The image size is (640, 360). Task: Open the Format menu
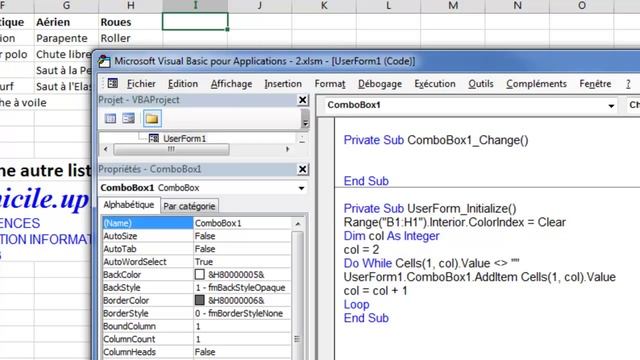point(330,84)
